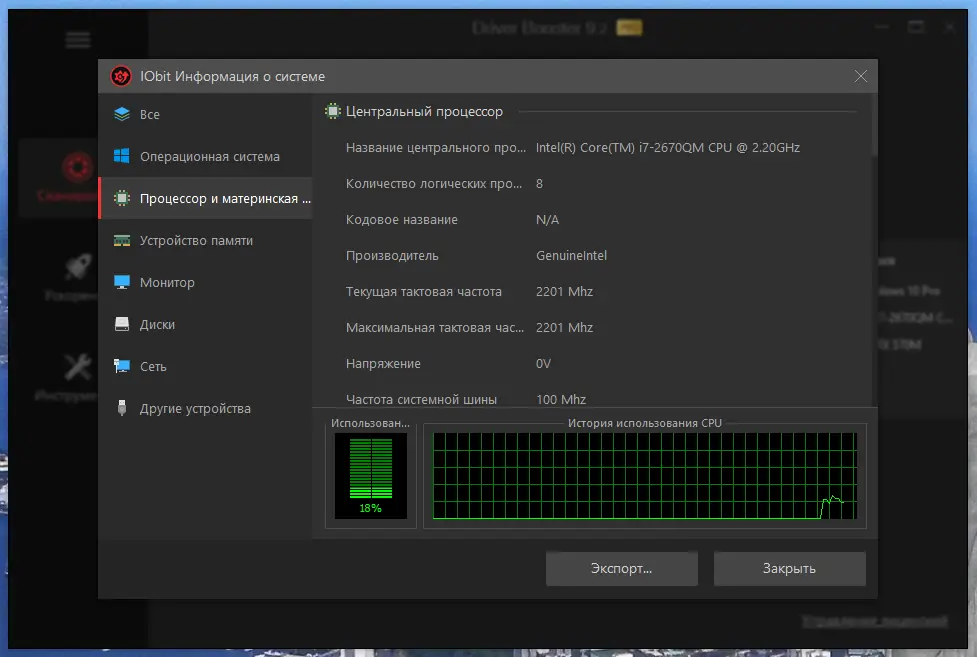The height and width of the screenshot is (657, 977).
Task: Click the CPU usage gauge showing 18%
Action: coord(371,476)
